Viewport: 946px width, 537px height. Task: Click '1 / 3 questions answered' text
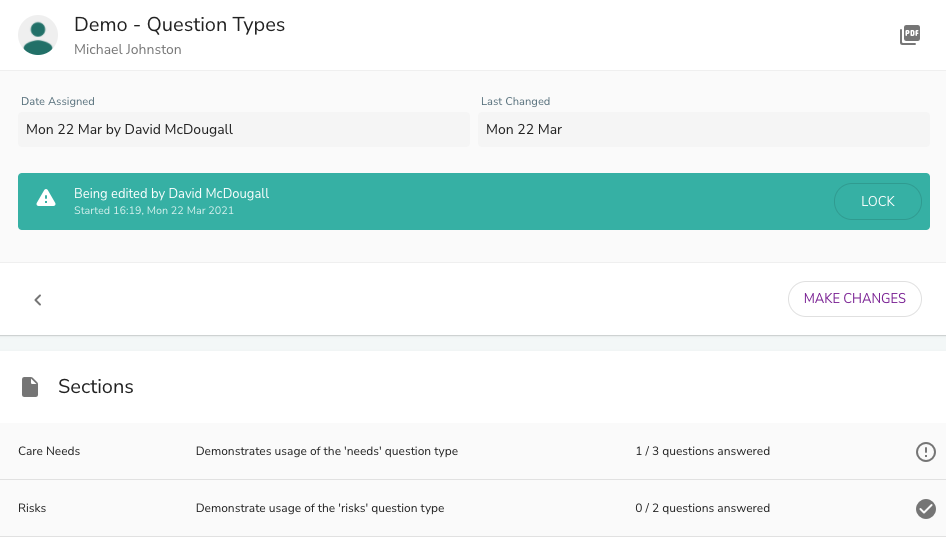coord(702,451)
